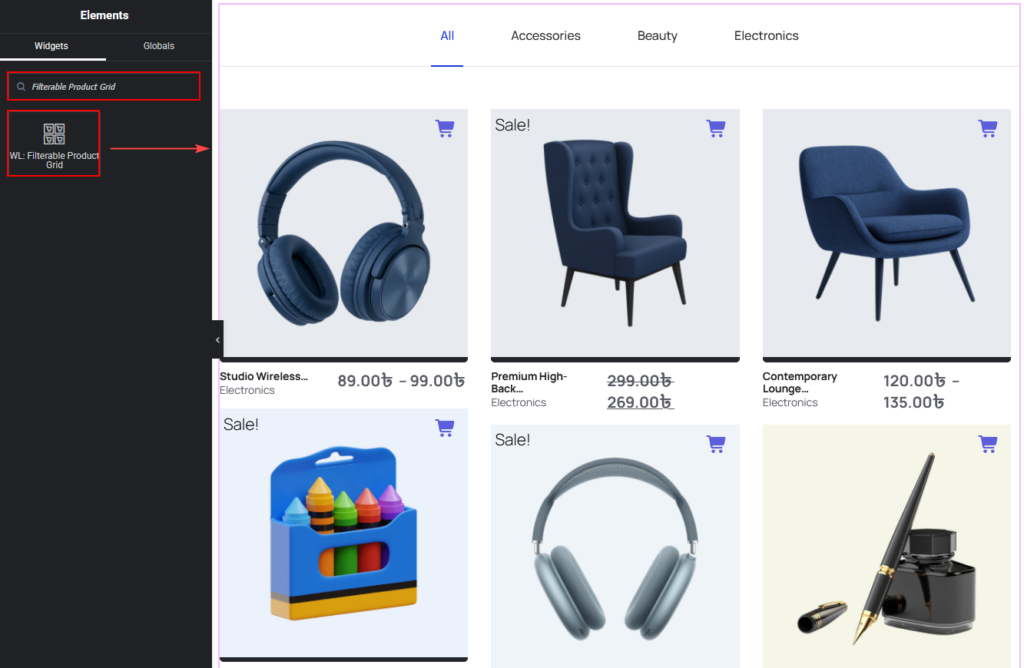Click cart icon on crayons product
Screen dimensions: 1024x668
[x=445, y=428]
